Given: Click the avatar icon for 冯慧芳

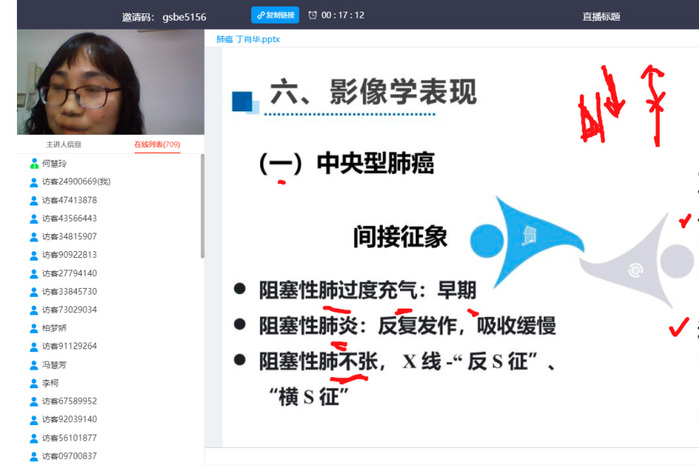Looking at the screenshot, I should tap(34, 364).
